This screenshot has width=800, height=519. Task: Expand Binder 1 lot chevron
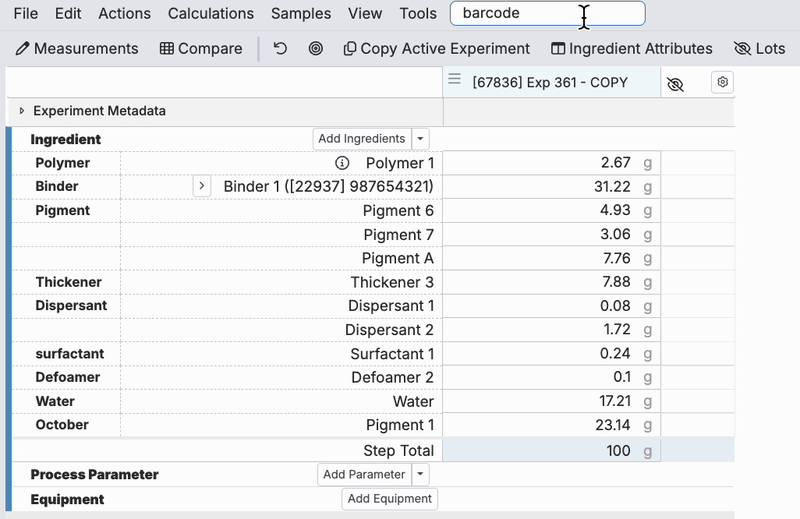(202, 186)
